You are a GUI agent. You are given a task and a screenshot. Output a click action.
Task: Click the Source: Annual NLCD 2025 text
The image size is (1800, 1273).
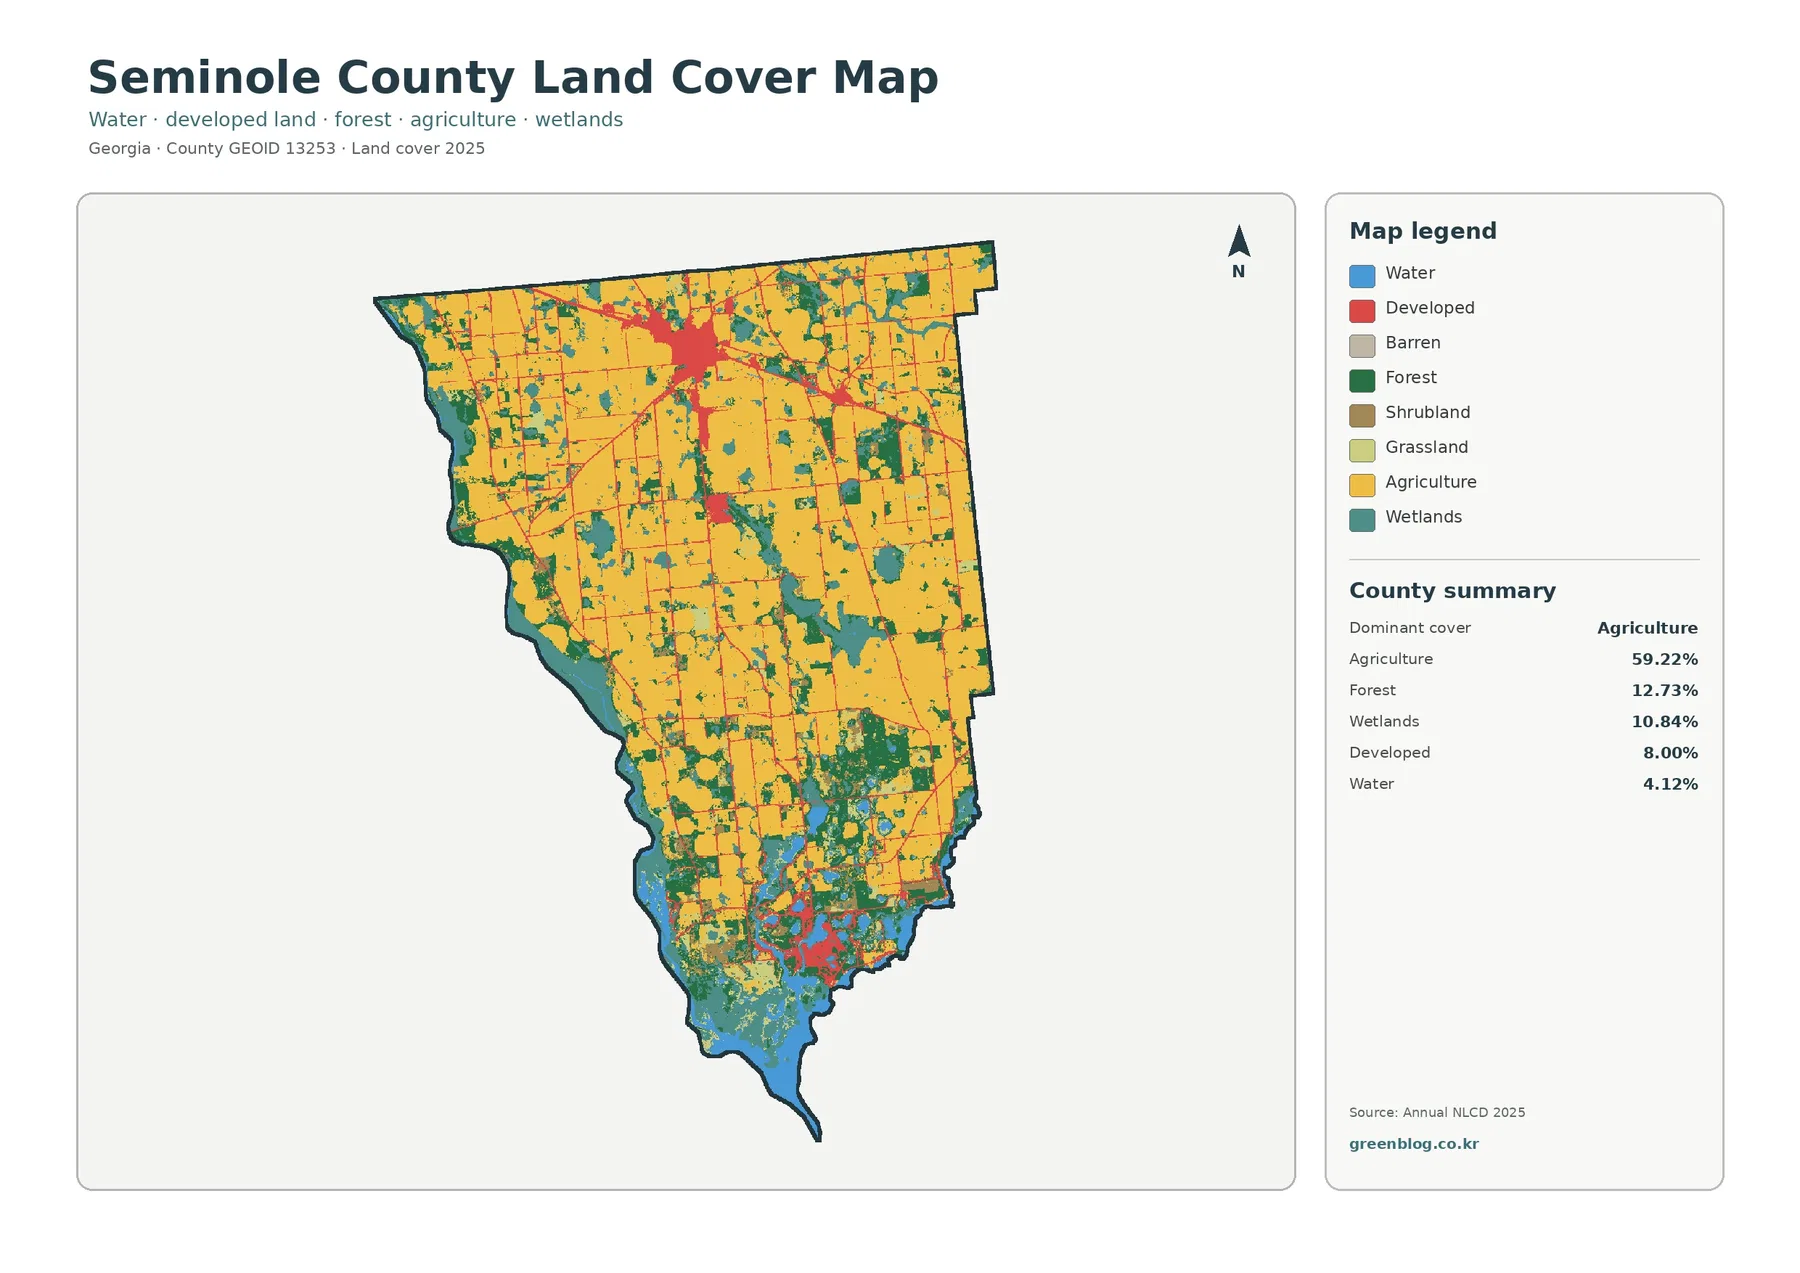tap(1437, 1112)
